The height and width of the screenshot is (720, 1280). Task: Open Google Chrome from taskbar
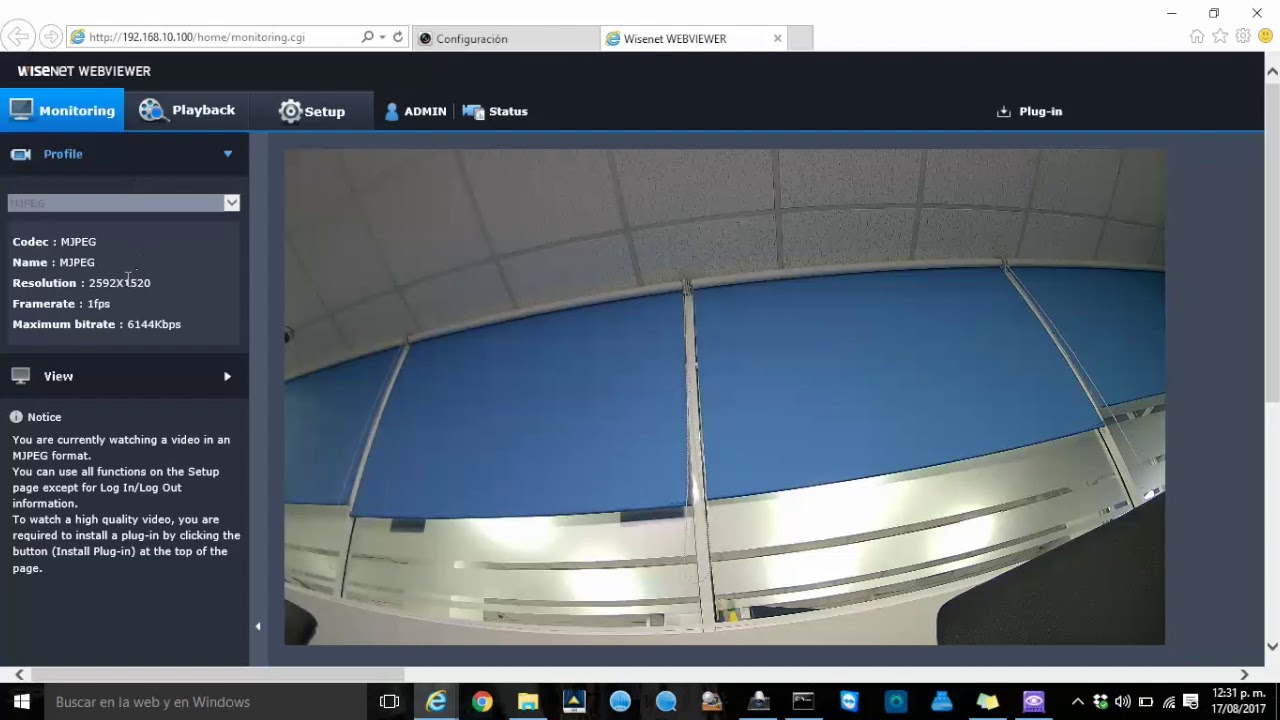pyautogui.click(x=482, y=702)
